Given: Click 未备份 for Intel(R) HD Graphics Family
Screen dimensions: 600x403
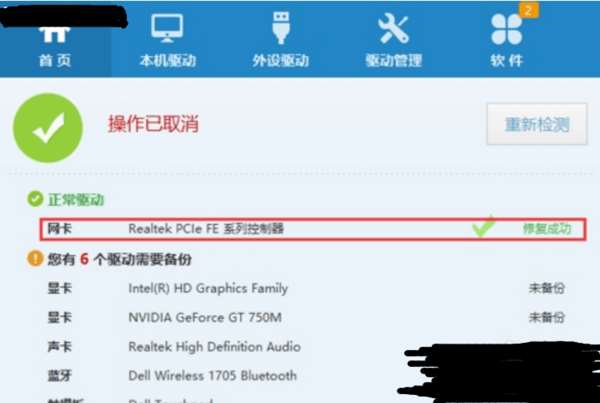Looking at the screenshot, I should click(x=547, y=288).
